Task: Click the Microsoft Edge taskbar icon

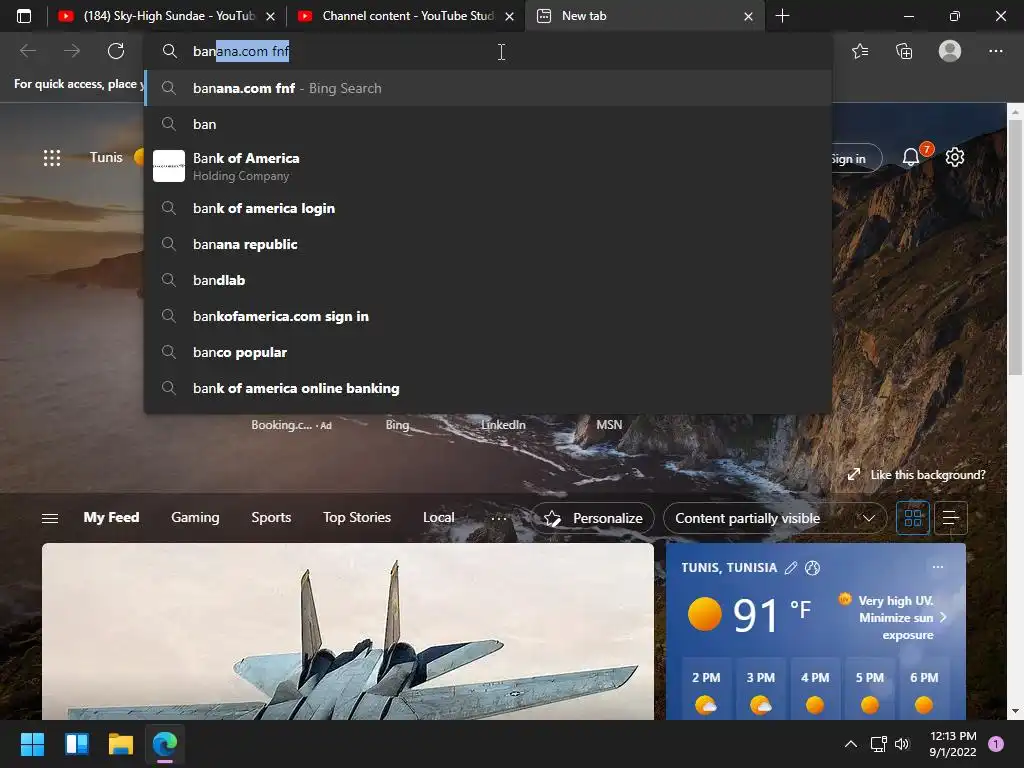Action: tap(165, 744)
